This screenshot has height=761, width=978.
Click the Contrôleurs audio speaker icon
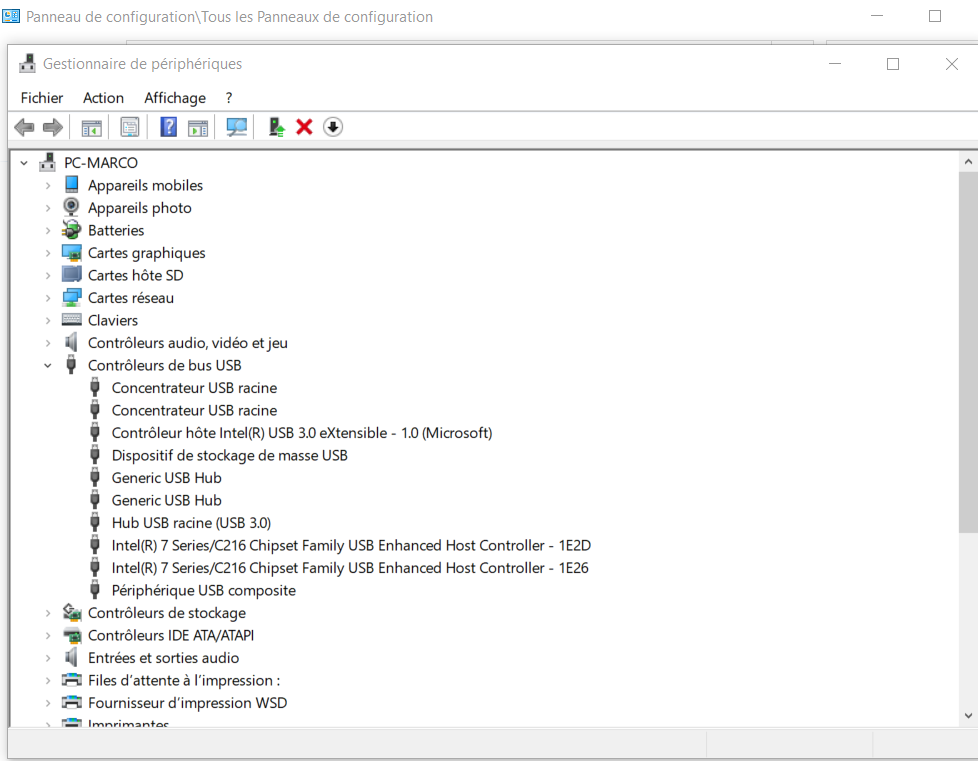point(72,342)
